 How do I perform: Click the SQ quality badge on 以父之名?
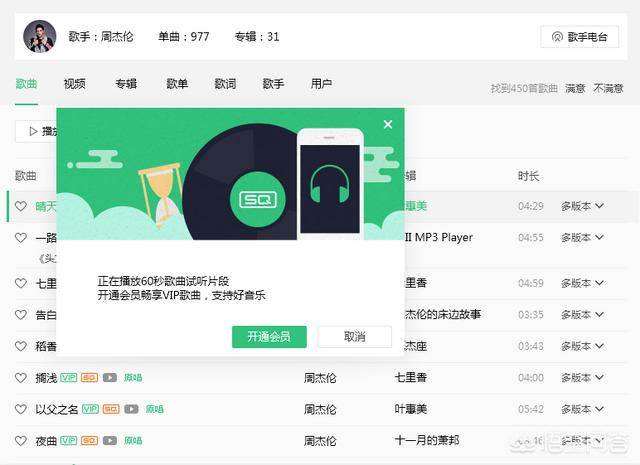(111, 409)
